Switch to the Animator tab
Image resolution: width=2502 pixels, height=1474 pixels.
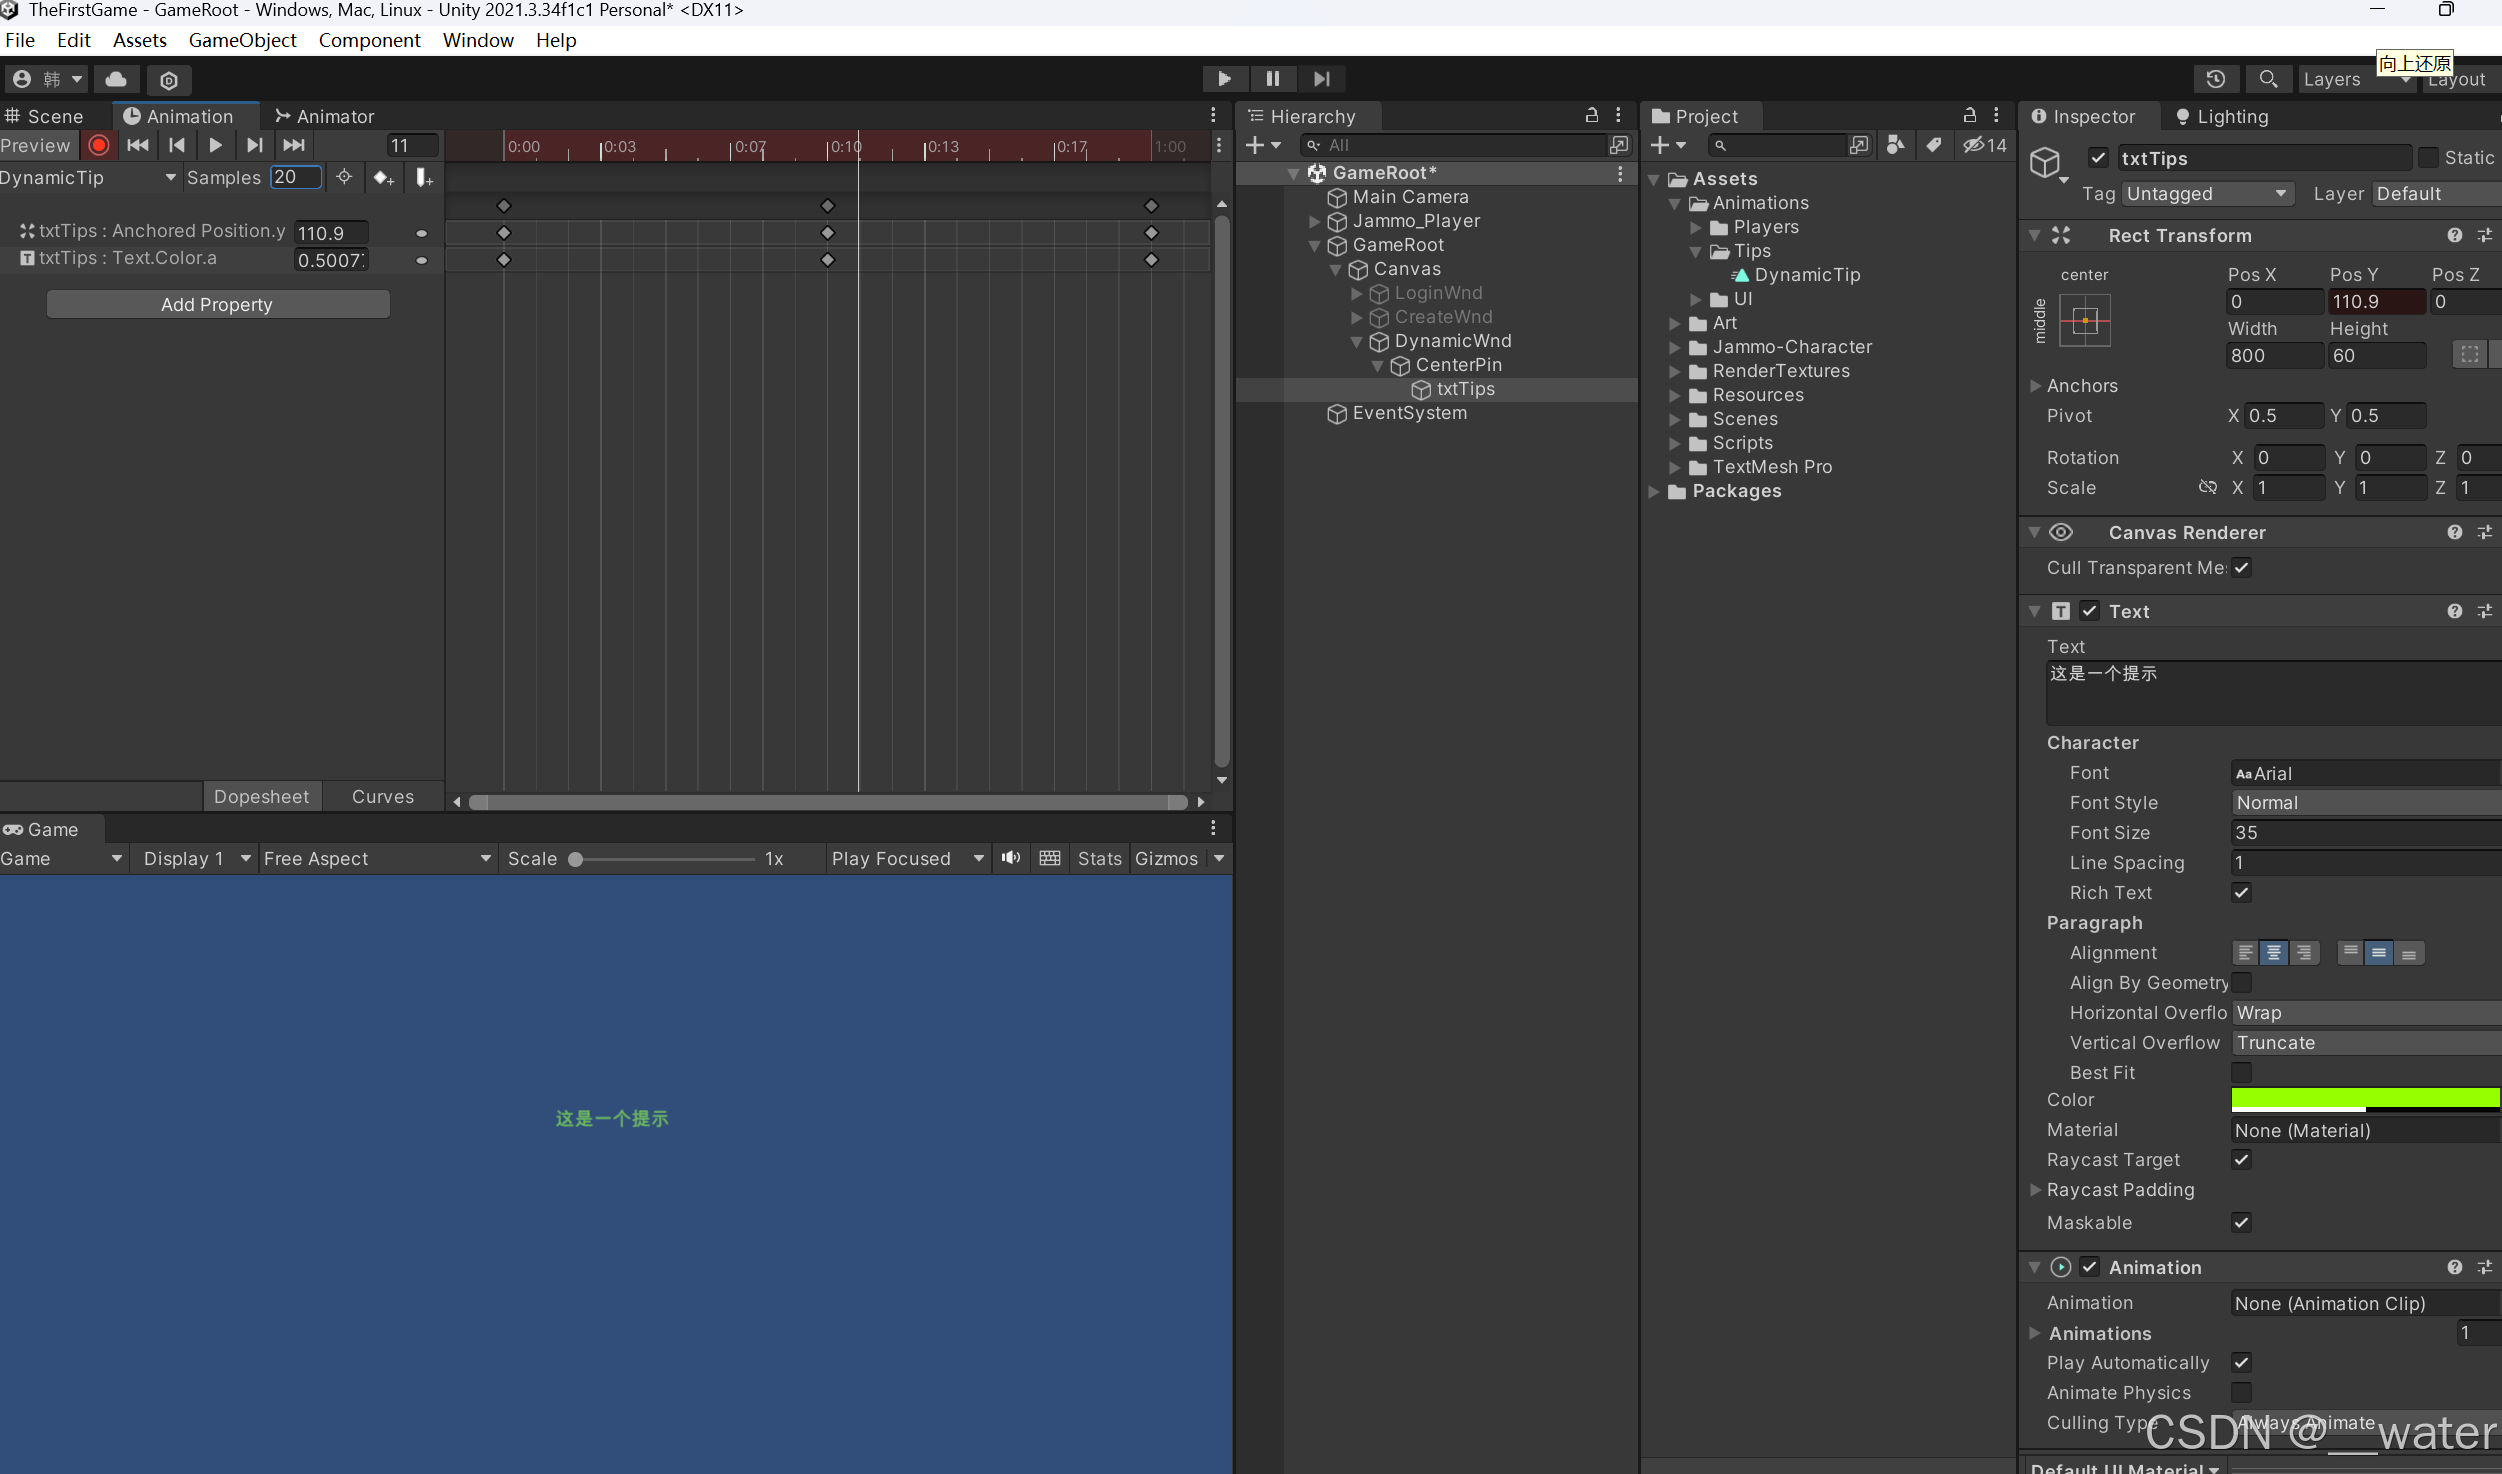pyautogui.click(x=324, y=116)
